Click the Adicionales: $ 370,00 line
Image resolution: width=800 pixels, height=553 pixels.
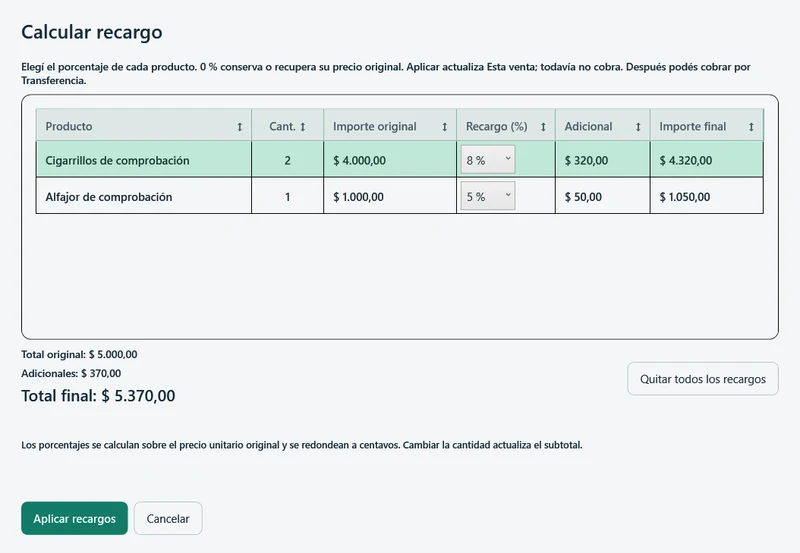tap(71, 373)
